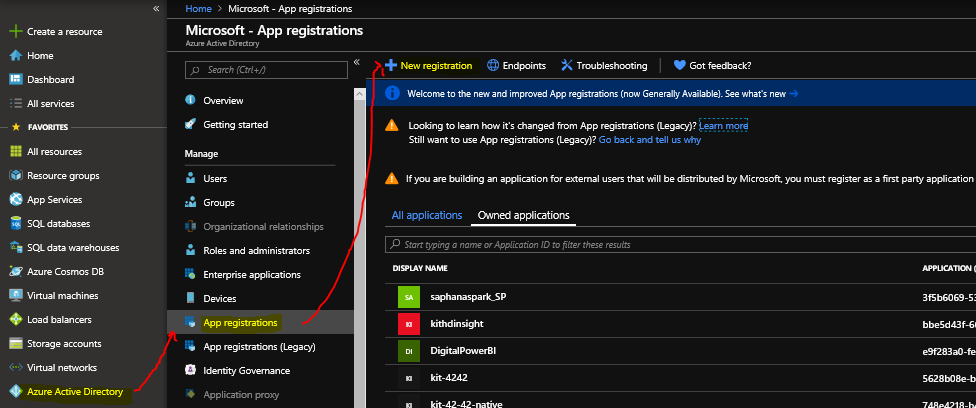This screenshot has width=976, height=408.
Task: Click the application name filter field
Action: (x=680, y=244)
